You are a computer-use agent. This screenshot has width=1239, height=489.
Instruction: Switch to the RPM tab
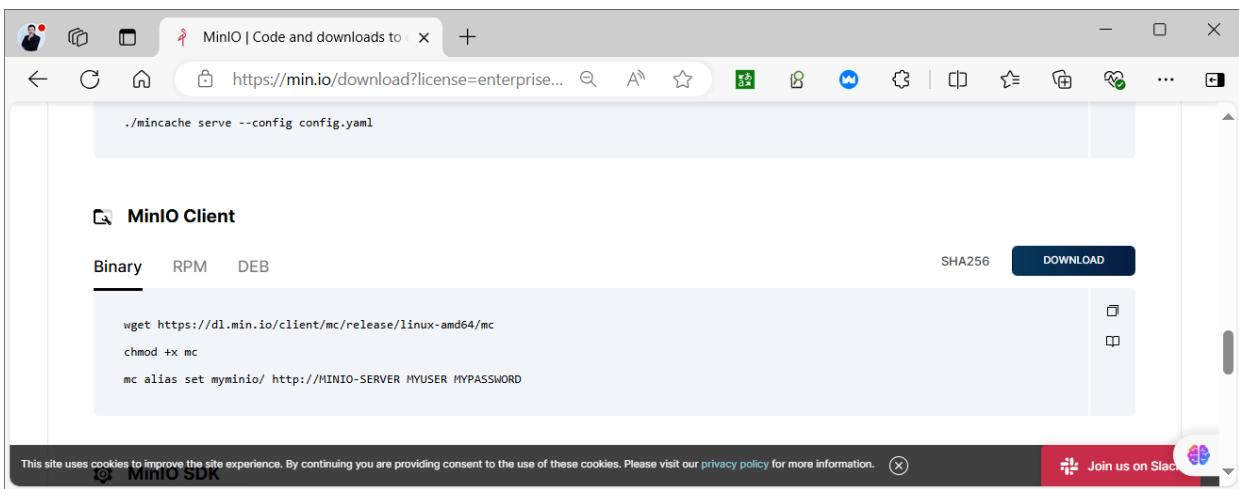coord(189,267)
